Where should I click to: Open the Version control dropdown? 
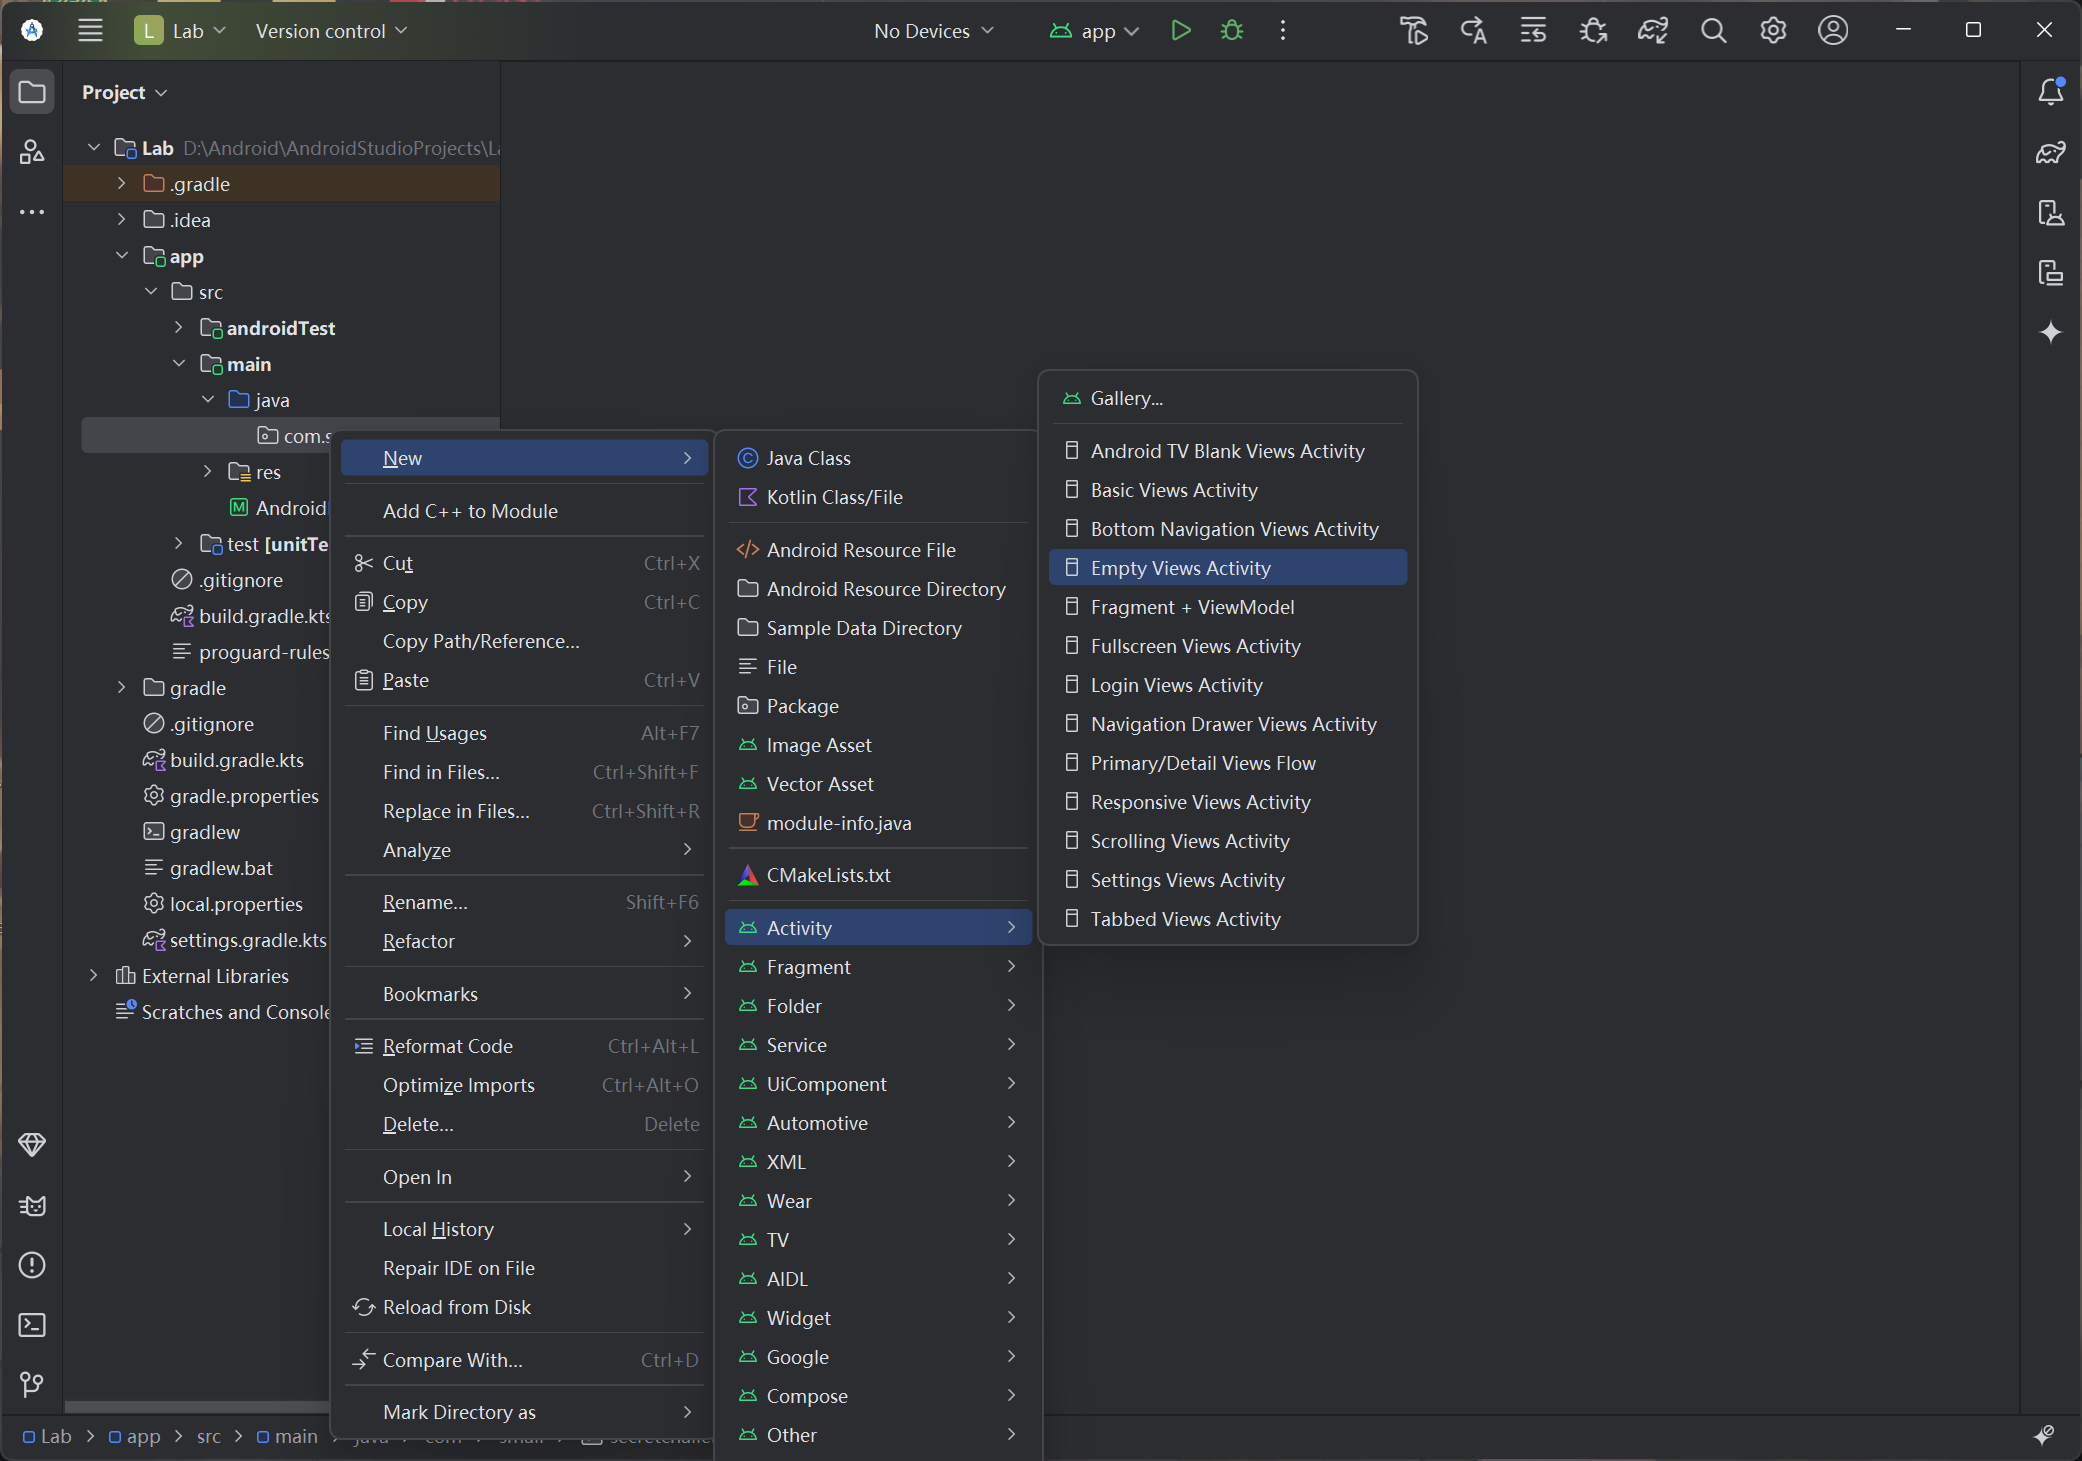[331, 31]
